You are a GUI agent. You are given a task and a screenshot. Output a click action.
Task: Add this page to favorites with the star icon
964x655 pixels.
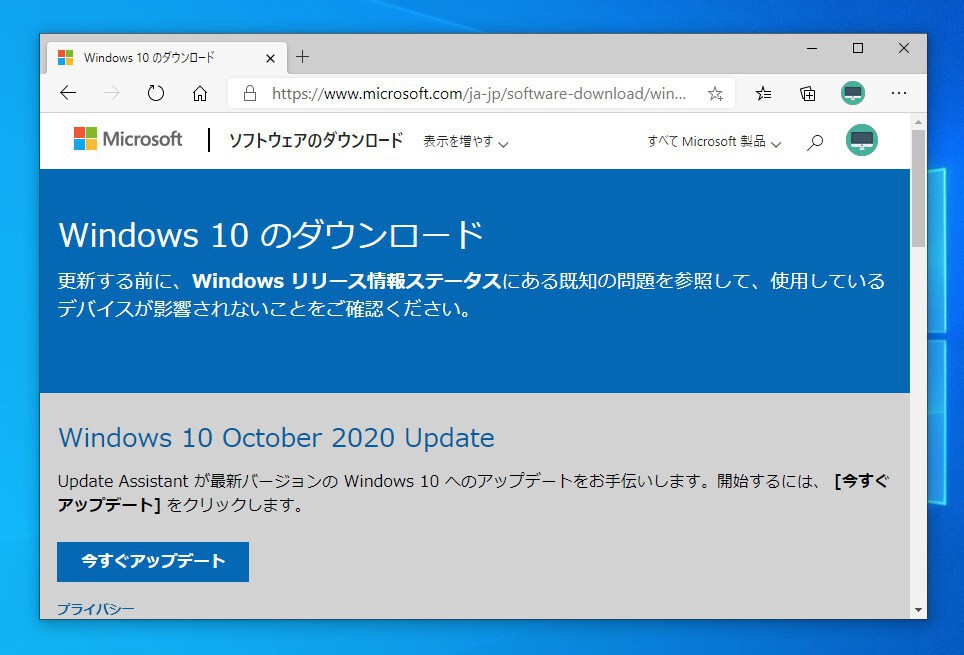point(715,93)
